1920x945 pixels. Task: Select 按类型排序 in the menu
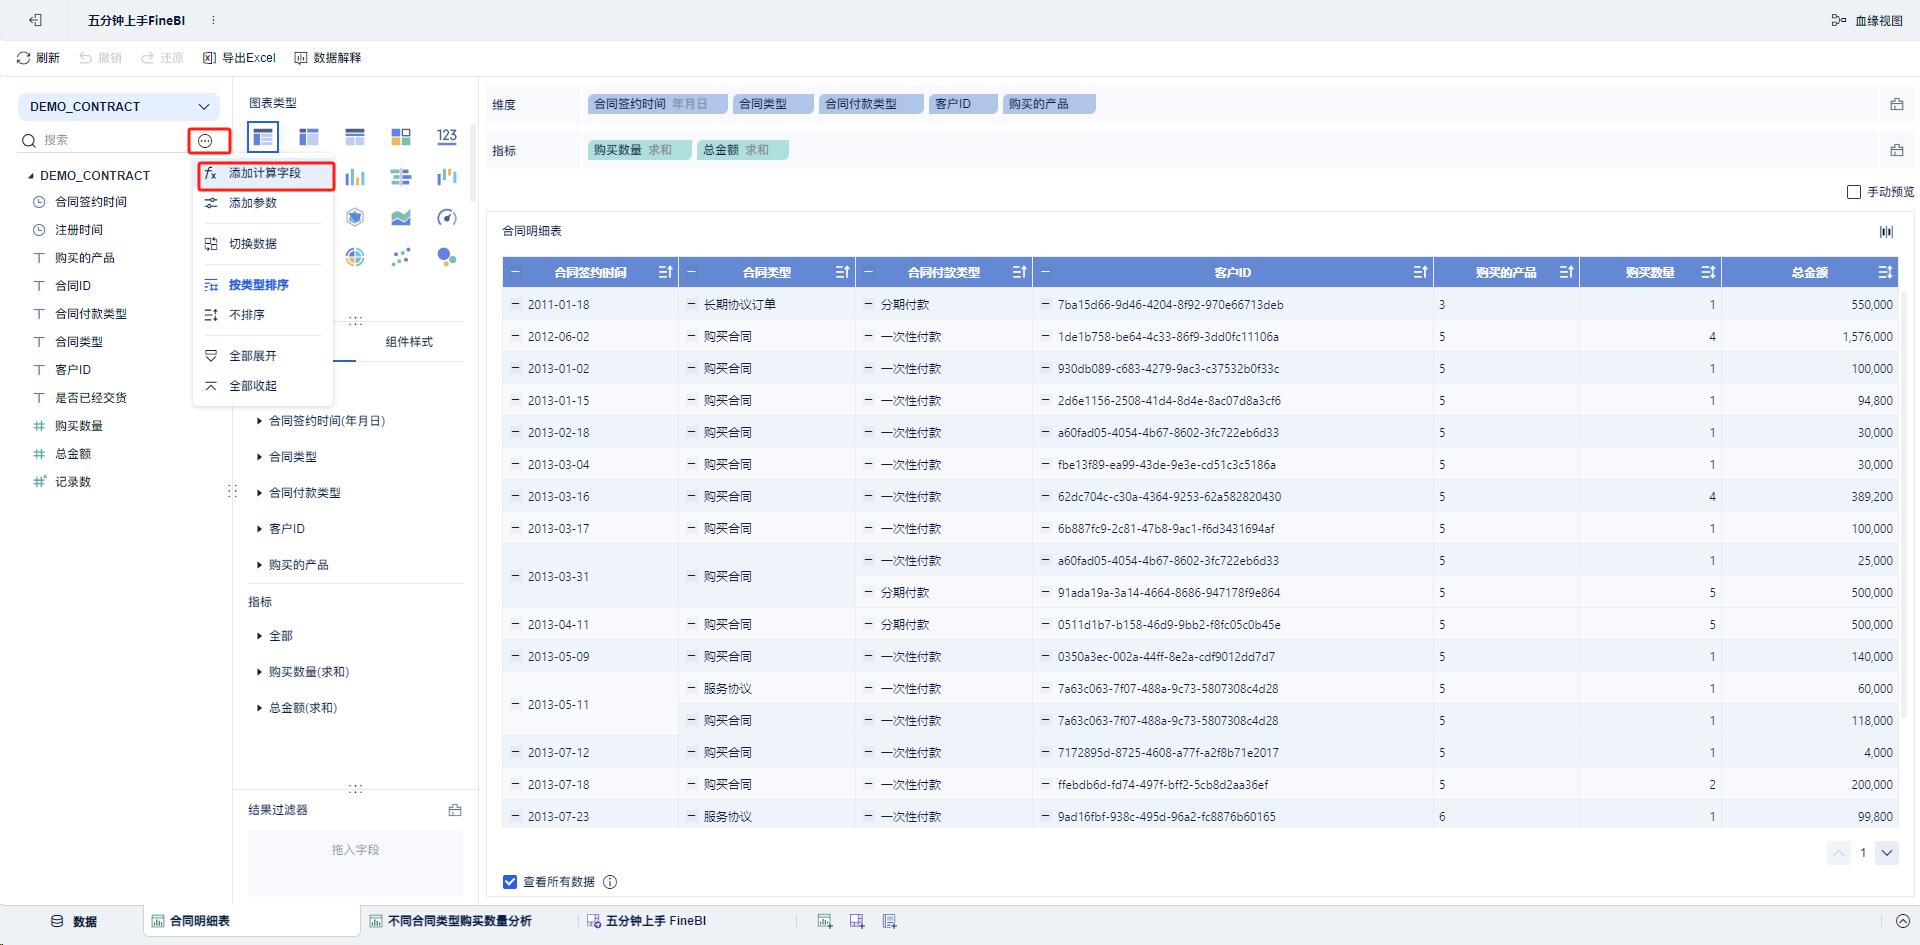(x=263, y=285)
